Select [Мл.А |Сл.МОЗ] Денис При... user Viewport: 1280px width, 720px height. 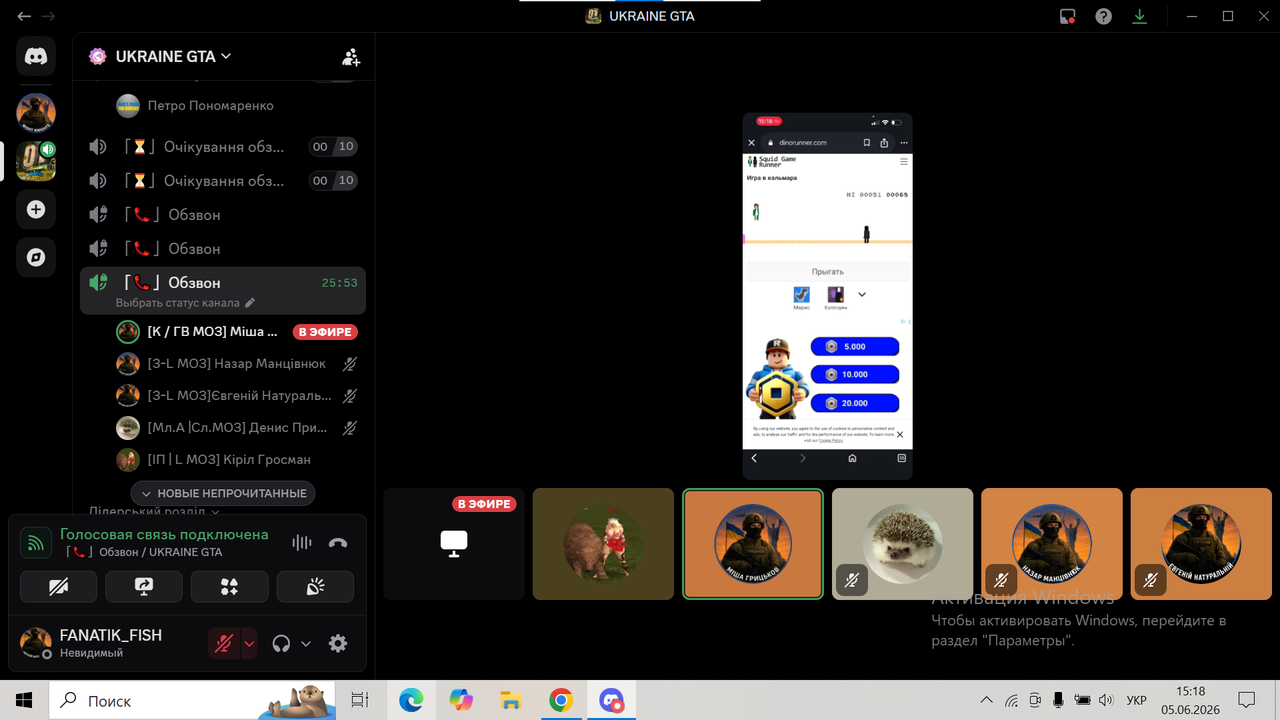click(x=236, y=428)
